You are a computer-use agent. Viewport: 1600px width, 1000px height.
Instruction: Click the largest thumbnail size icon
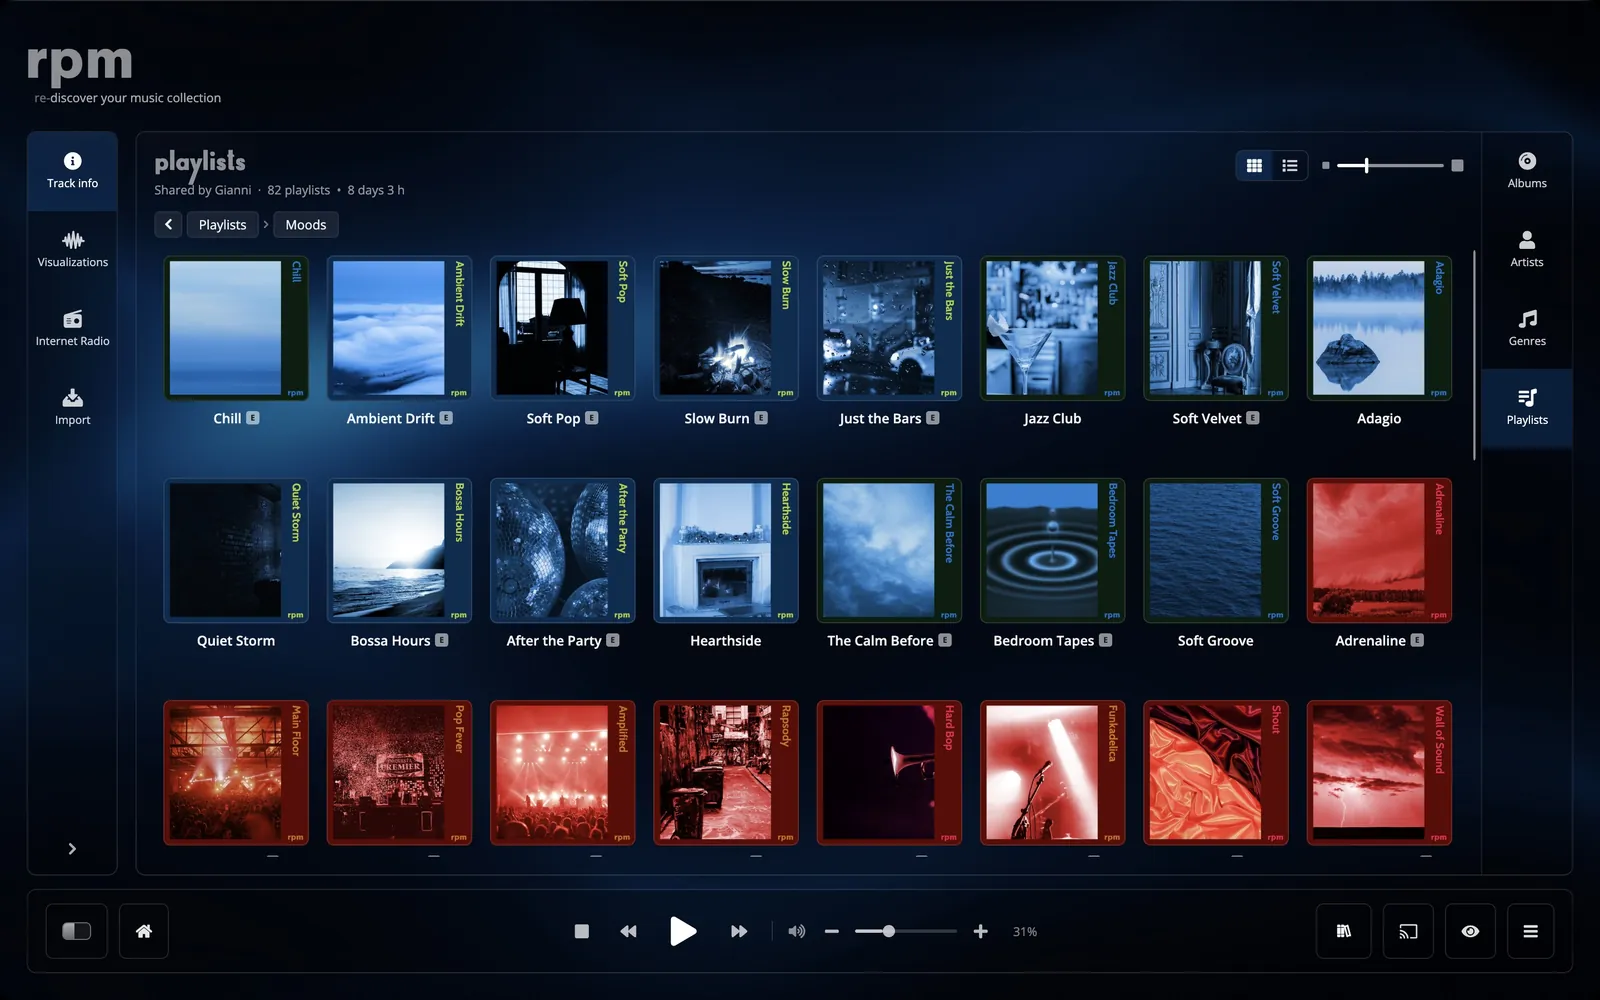pos(1458,166)
